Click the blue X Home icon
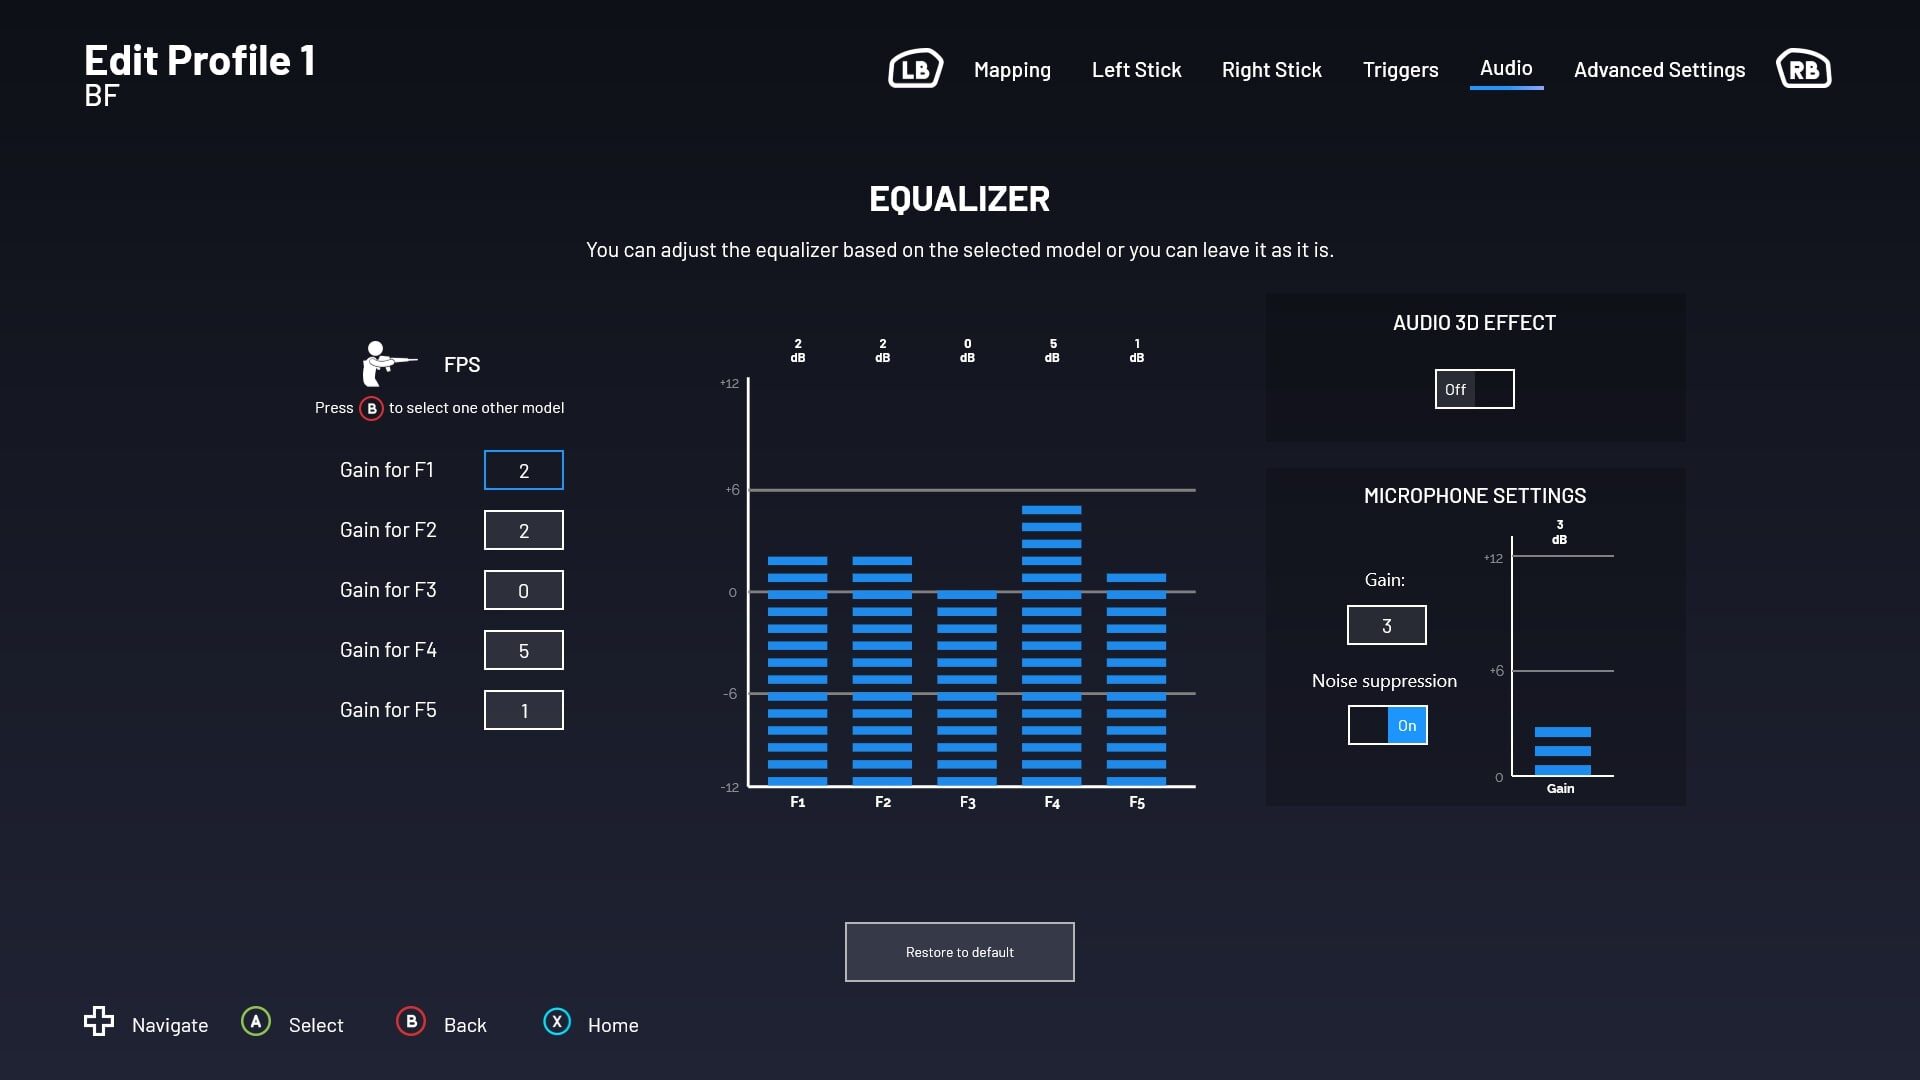1920x1080 pixels. tap(557, 1022)
